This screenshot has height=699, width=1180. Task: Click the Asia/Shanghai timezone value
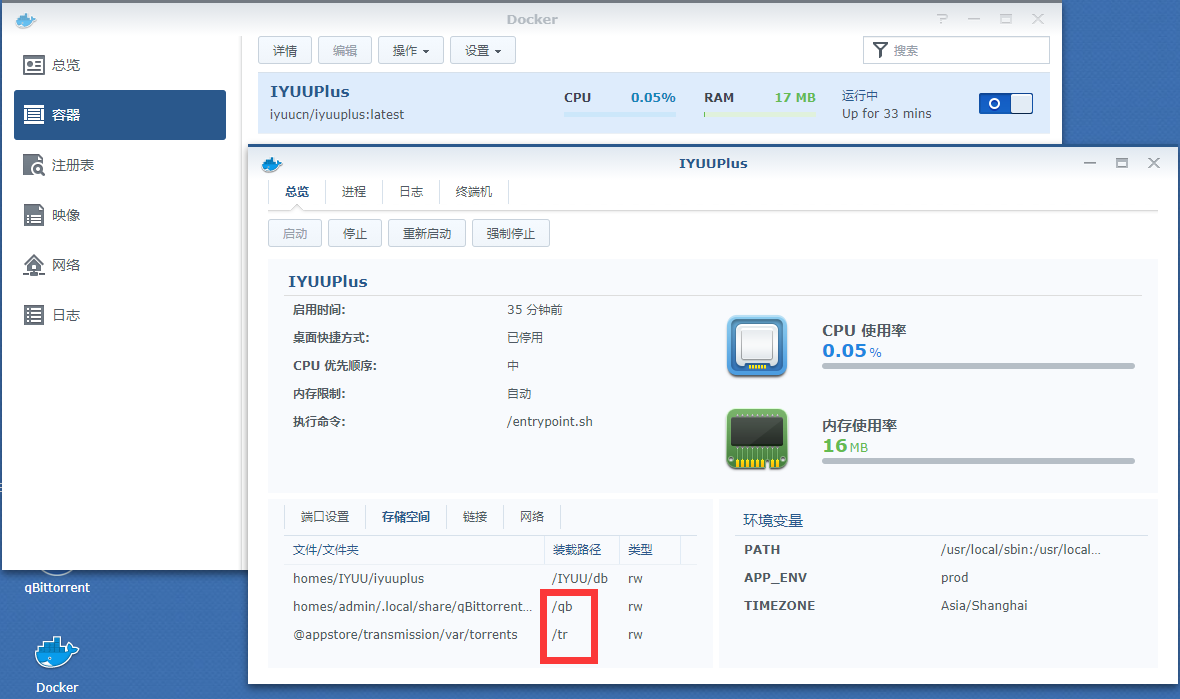pos(984,606)
